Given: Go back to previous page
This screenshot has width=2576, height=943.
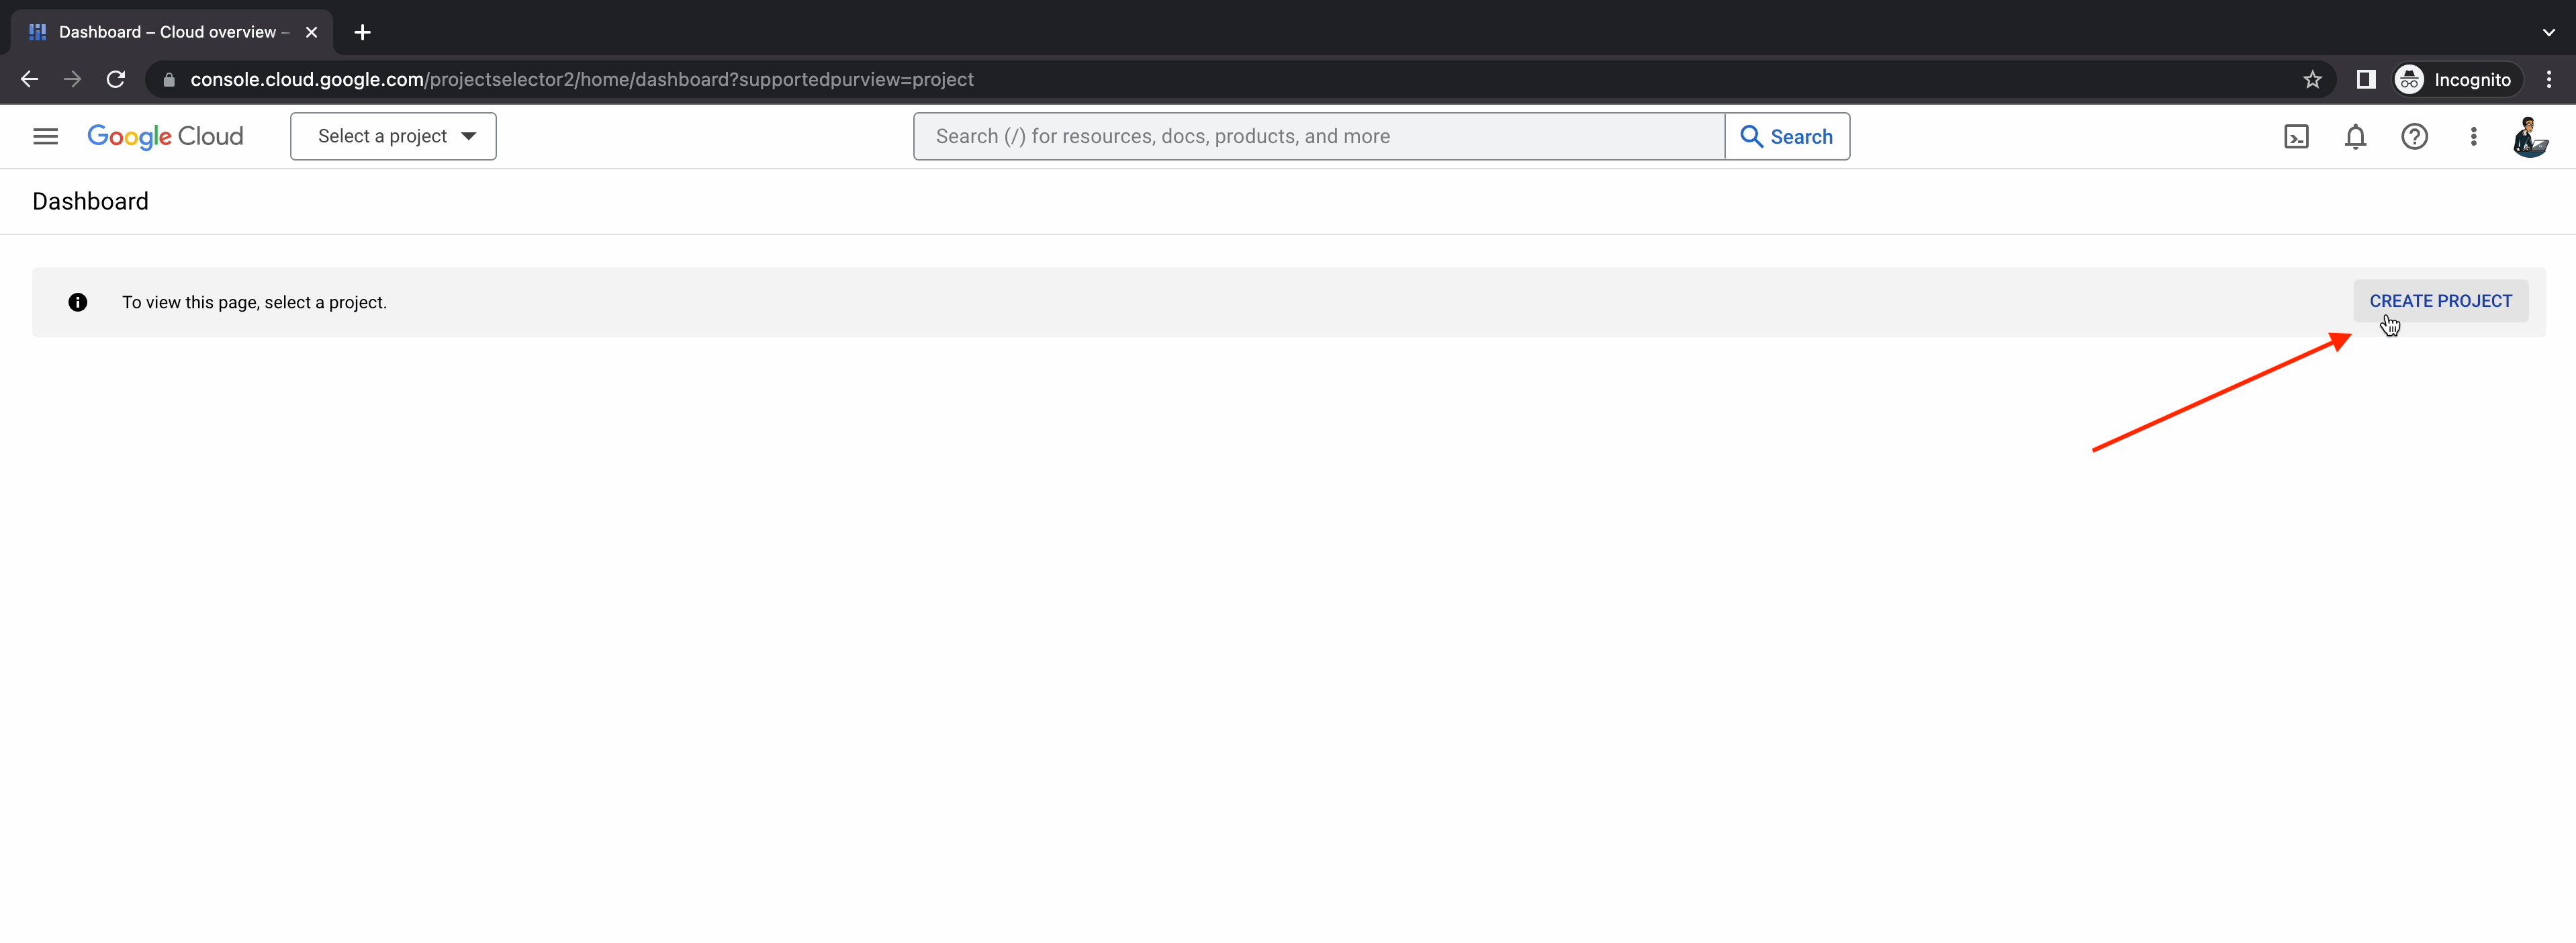Looking at the screenshot, I should coord(29,80).
